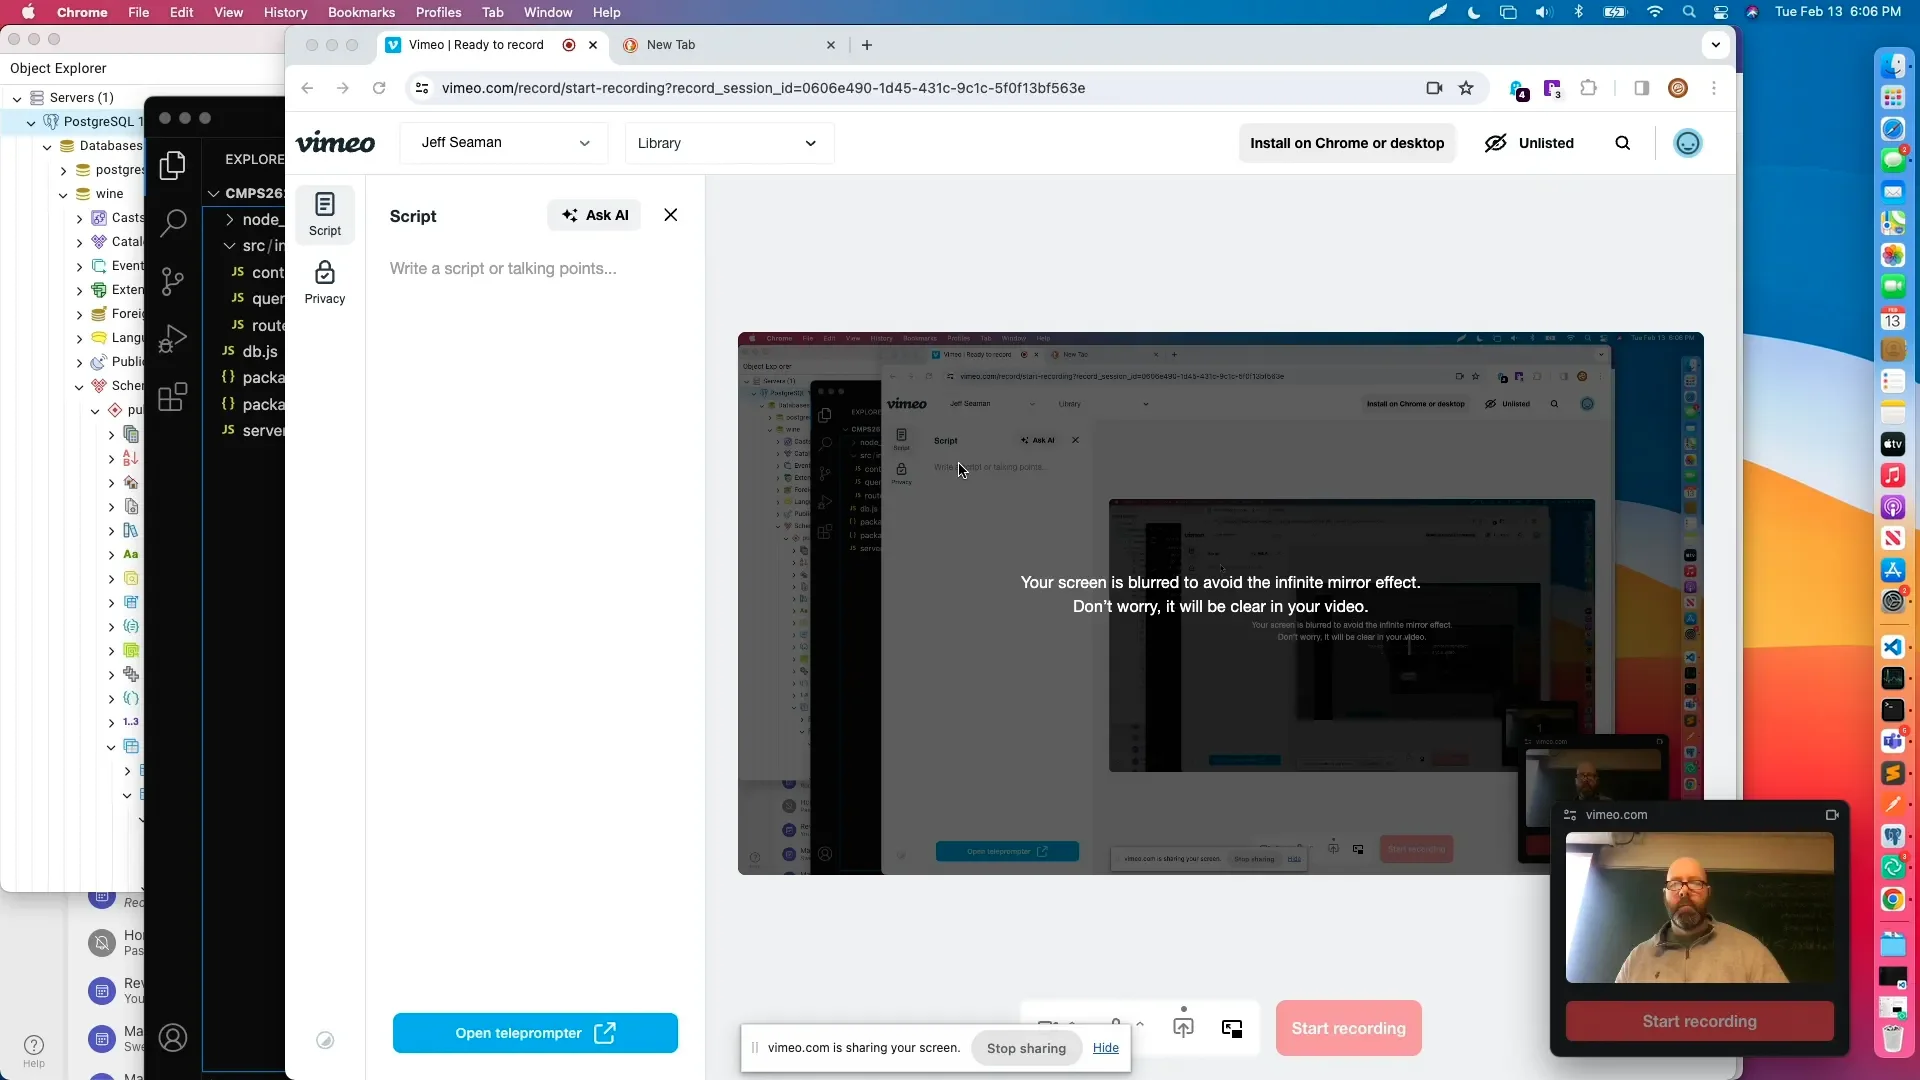
Task: Toggle dark mode via the moon menu bar icon
Action: (1474, 12)
